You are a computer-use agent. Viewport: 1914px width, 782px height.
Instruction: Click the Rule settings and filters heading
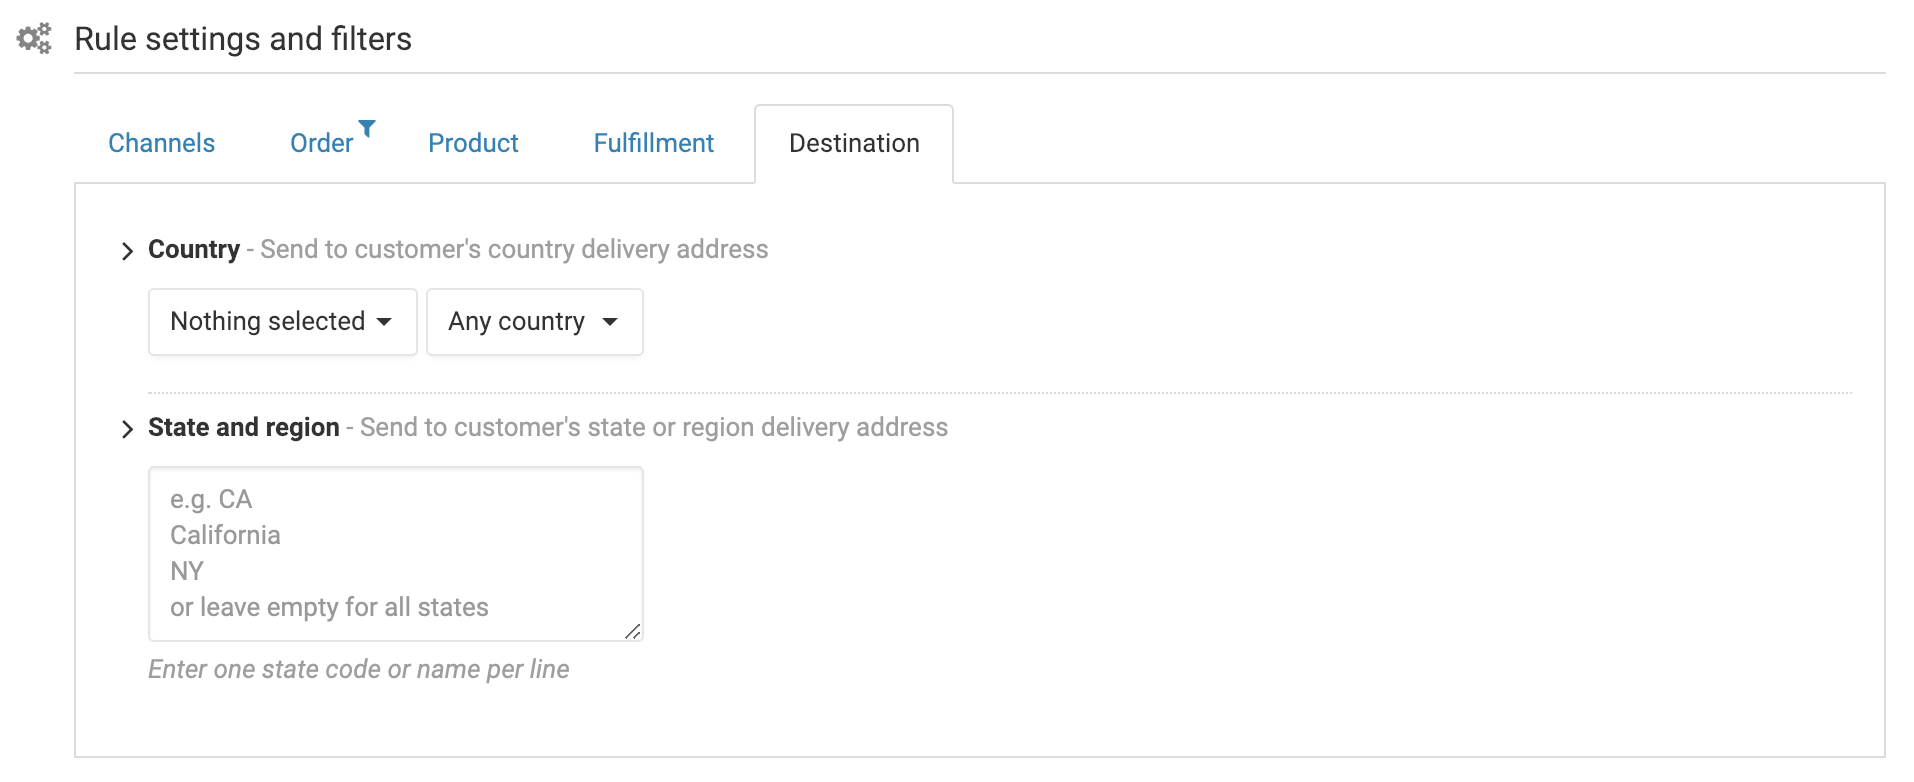coord(243,39)
